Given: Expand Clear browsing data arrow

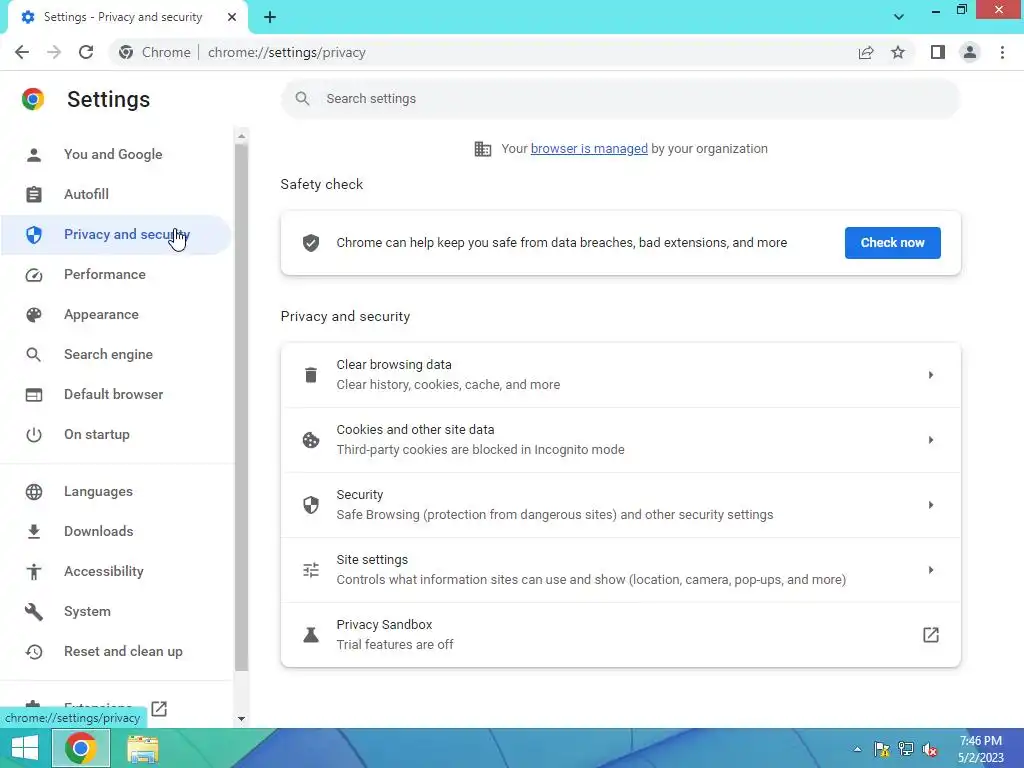Looking at the screenshot, I should coord(931,375).
